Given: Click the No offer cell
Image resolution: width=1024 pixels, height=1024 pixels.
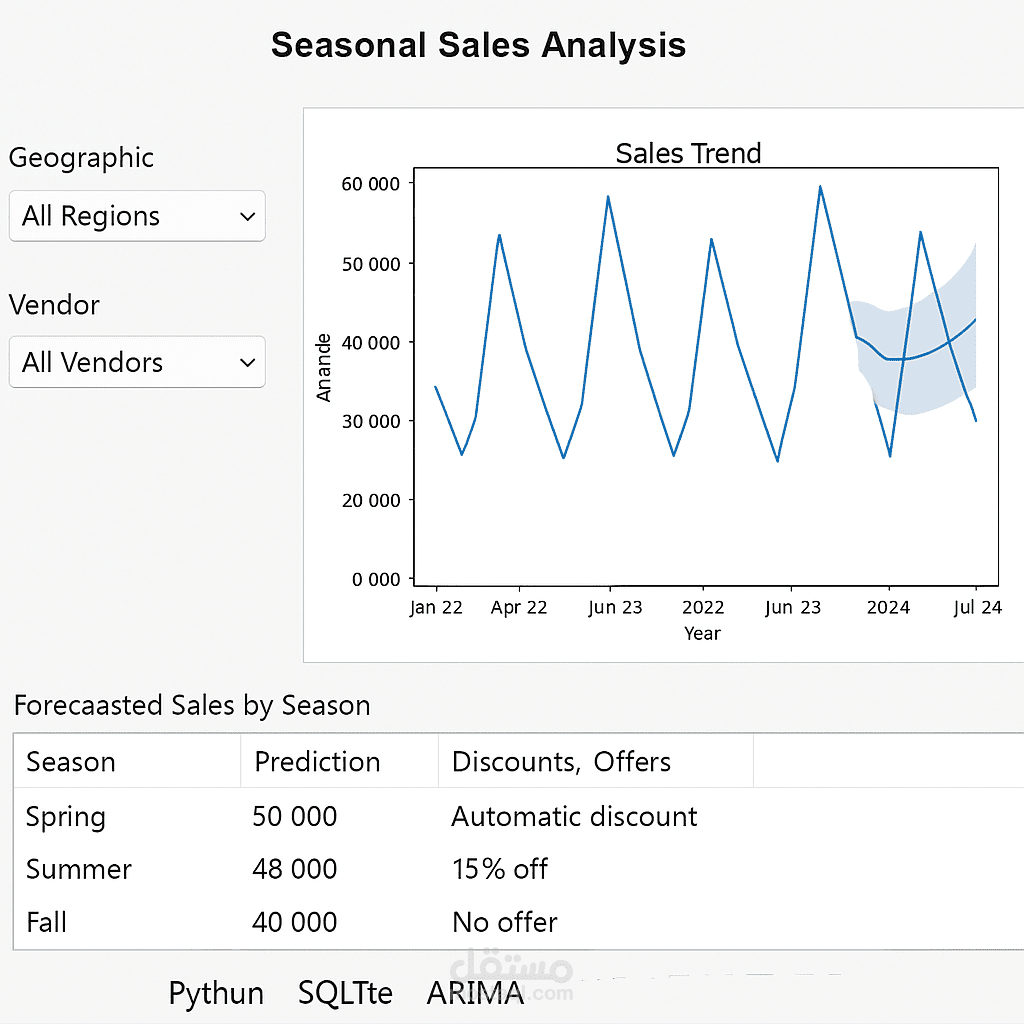Looking at the screenshot, I should [x=504, y=922].
